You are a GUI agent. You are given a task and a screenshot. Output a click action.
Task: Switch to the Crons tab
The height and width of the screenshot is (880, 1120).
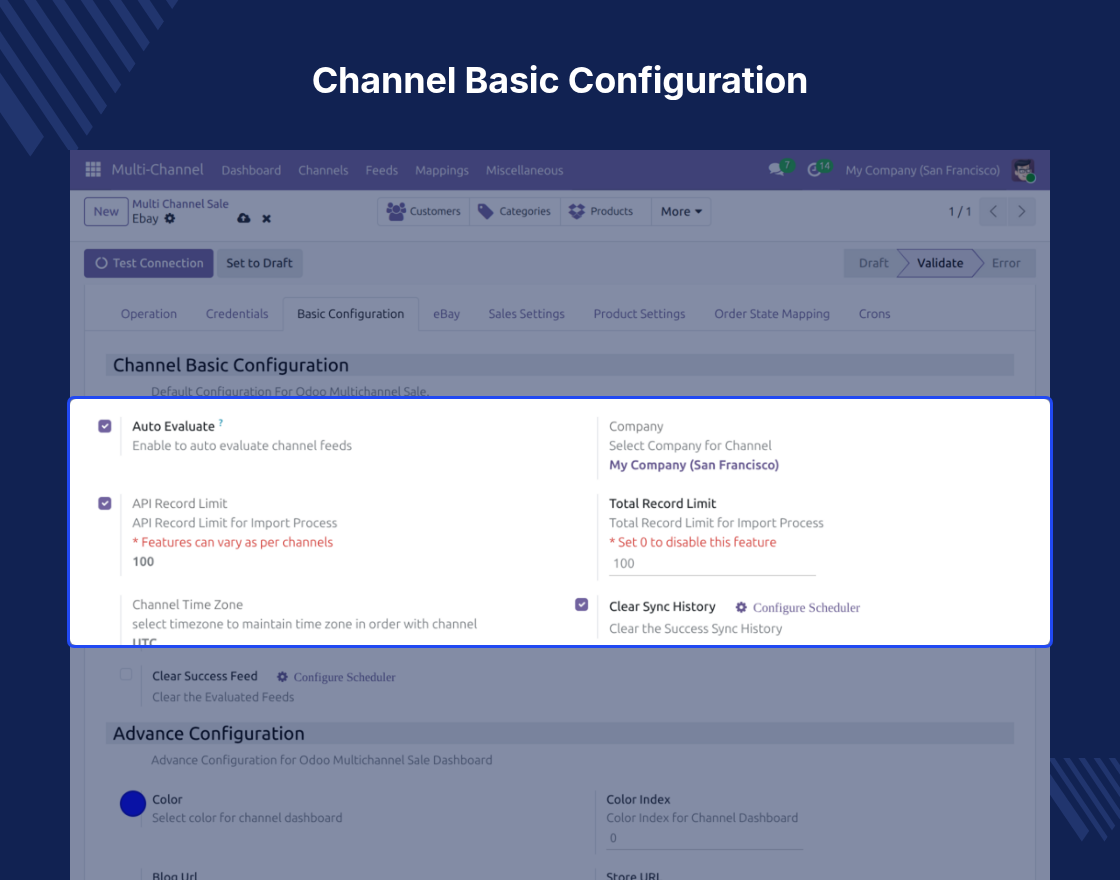pos(874,314)
